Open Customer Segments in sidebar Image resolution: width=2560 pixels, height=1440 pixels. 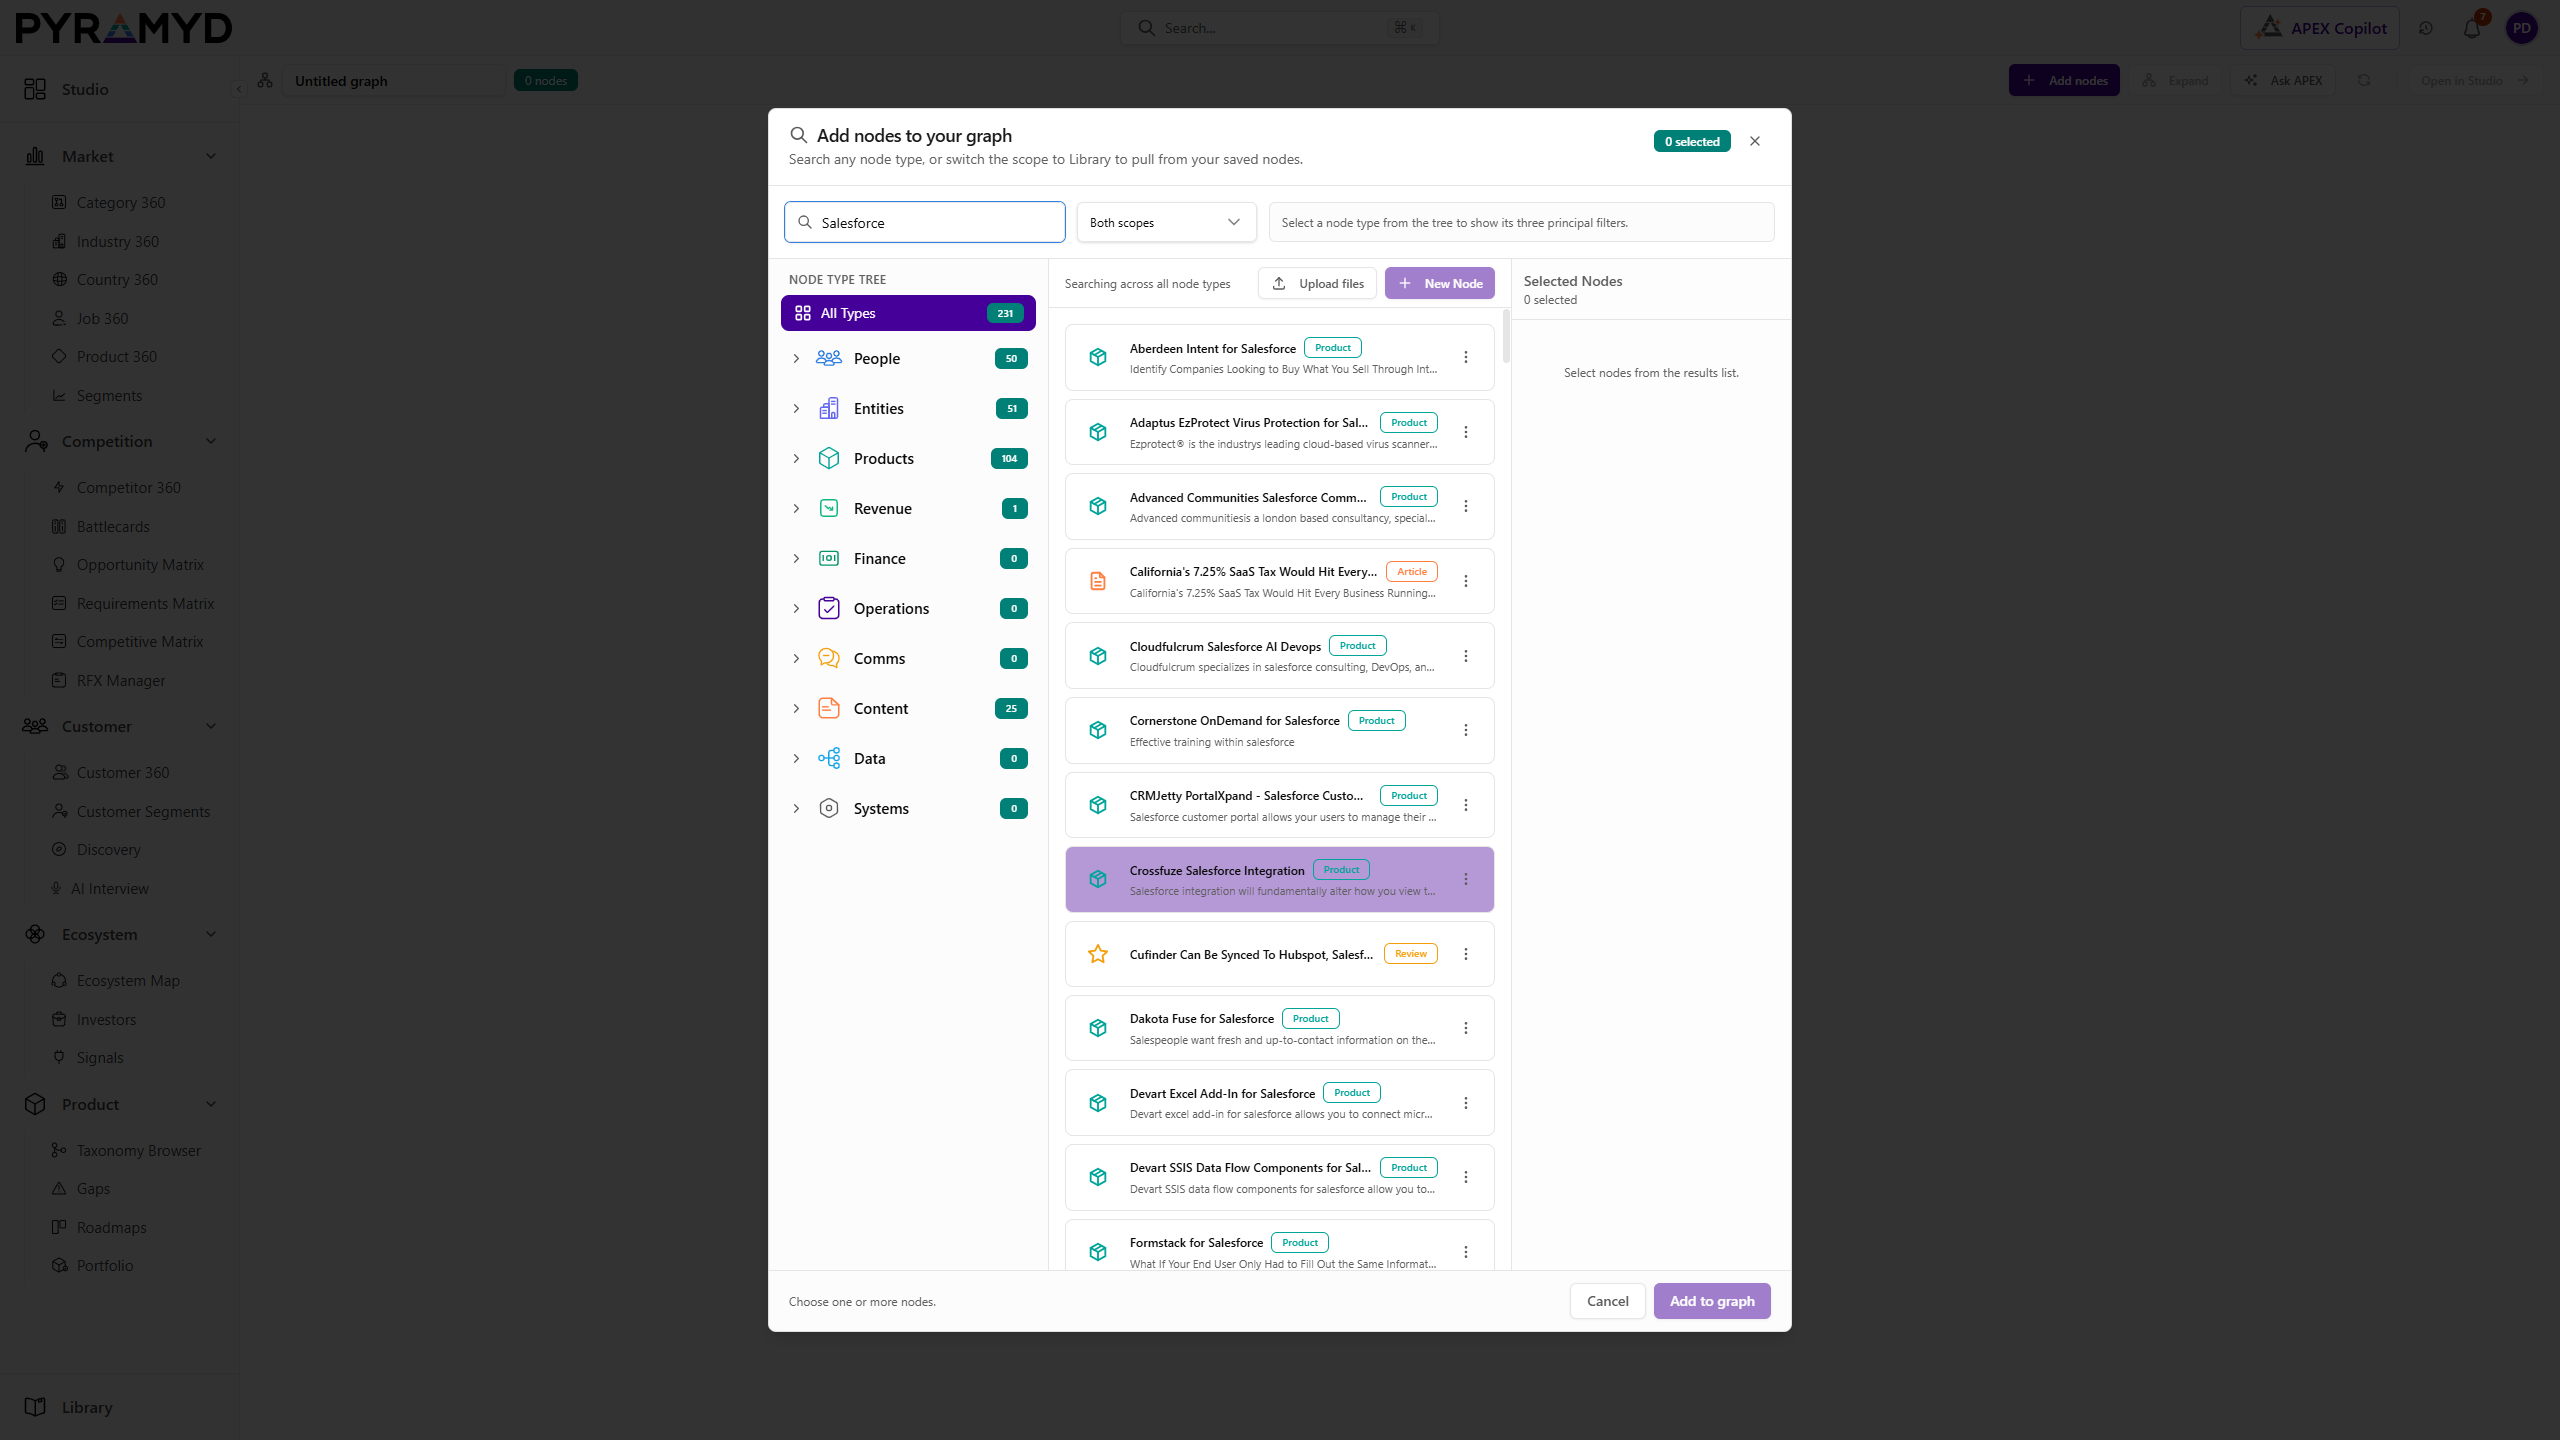(x=143, y=811)
